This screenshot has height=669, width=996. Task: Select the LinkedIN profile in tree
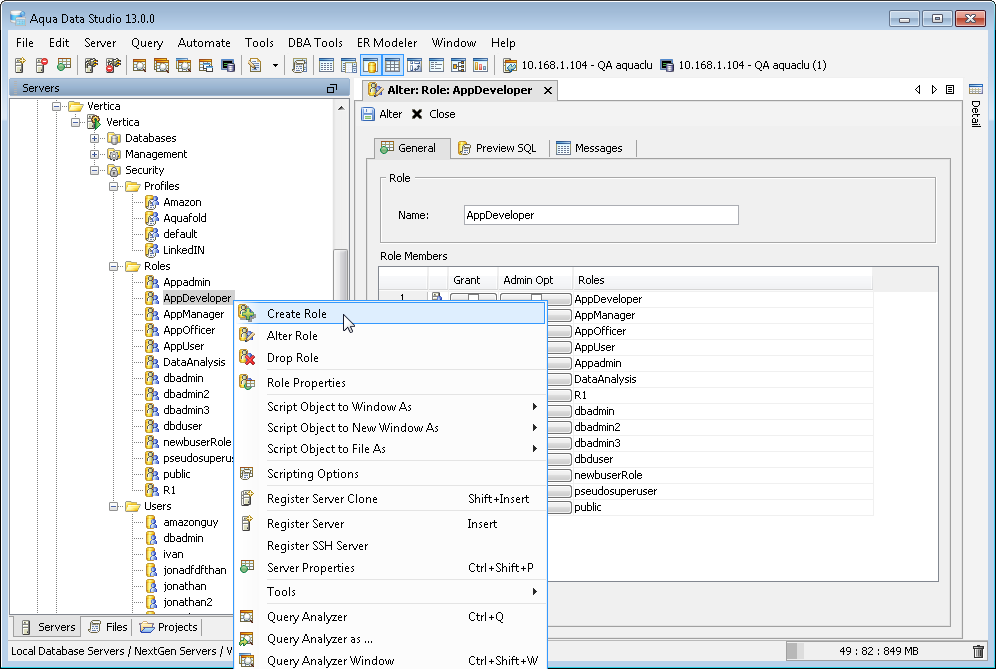(184, 250)
